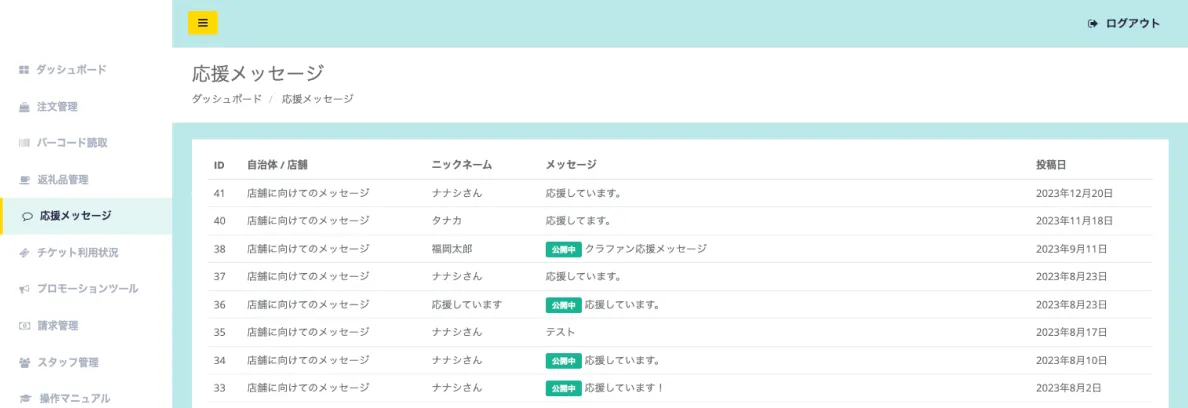
Task: Select チケット利用状況 in the sidebar
Action: coord(78,253)
